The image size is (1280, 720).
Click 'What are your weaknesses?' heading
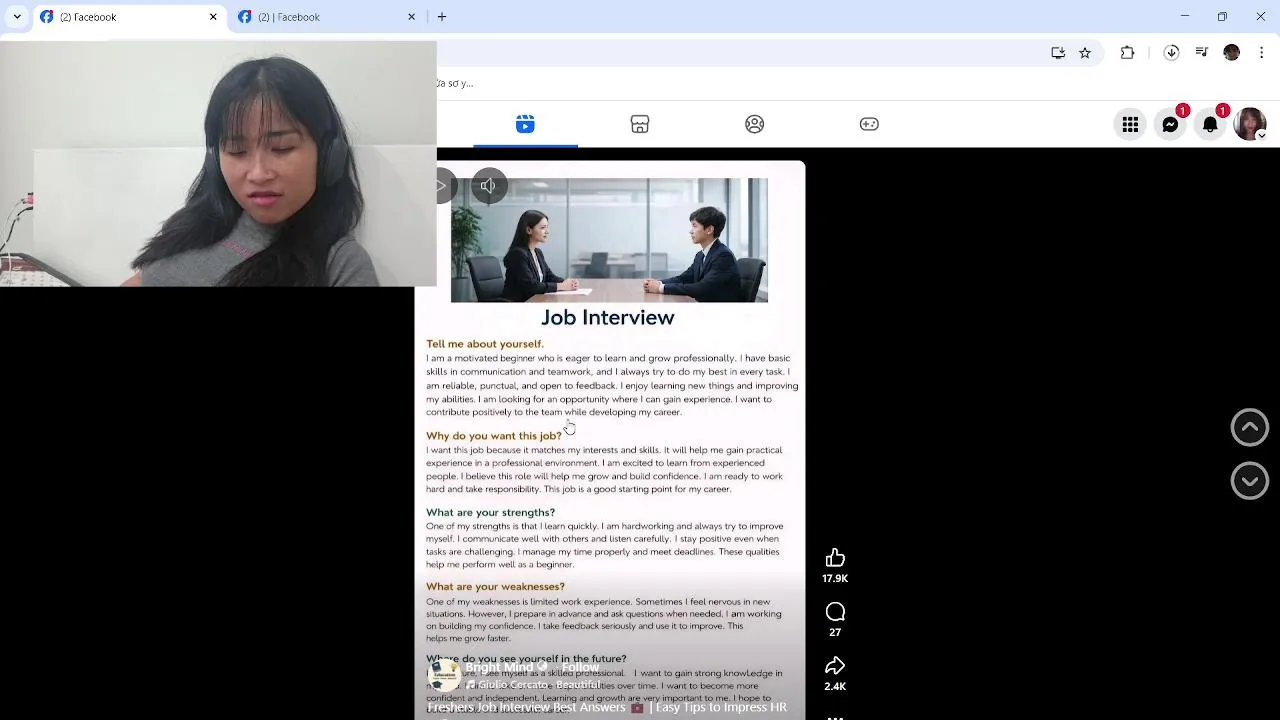coord(495,587)
